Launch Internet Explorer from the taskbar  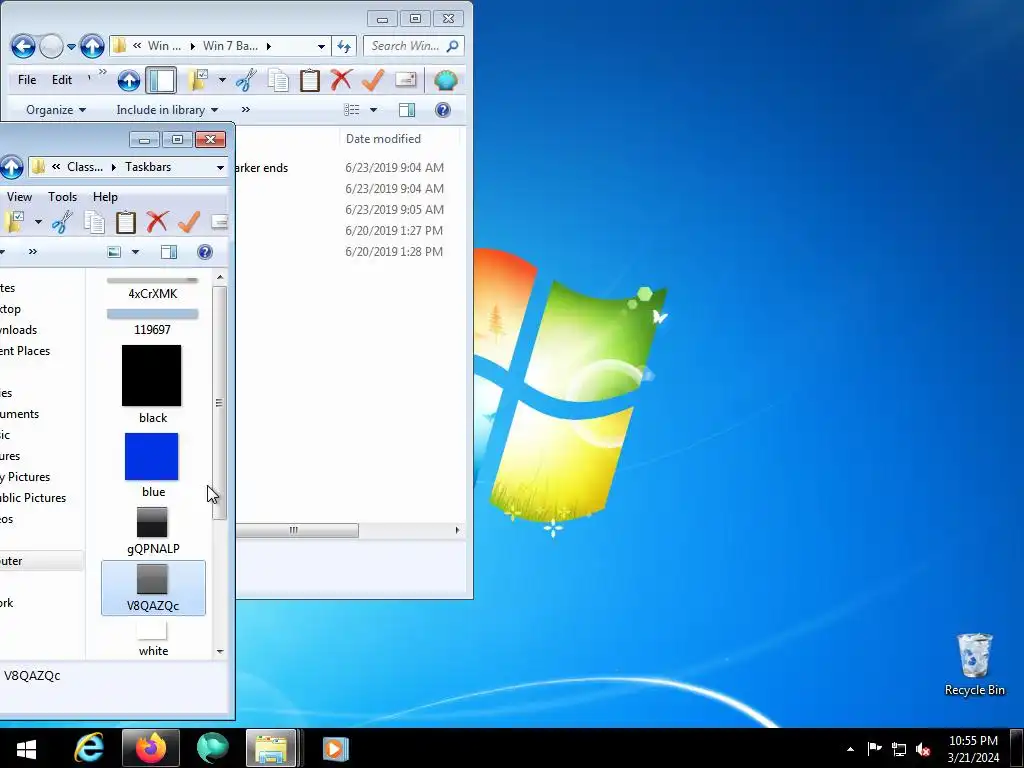pyautogui.click(x=89, y=748)
